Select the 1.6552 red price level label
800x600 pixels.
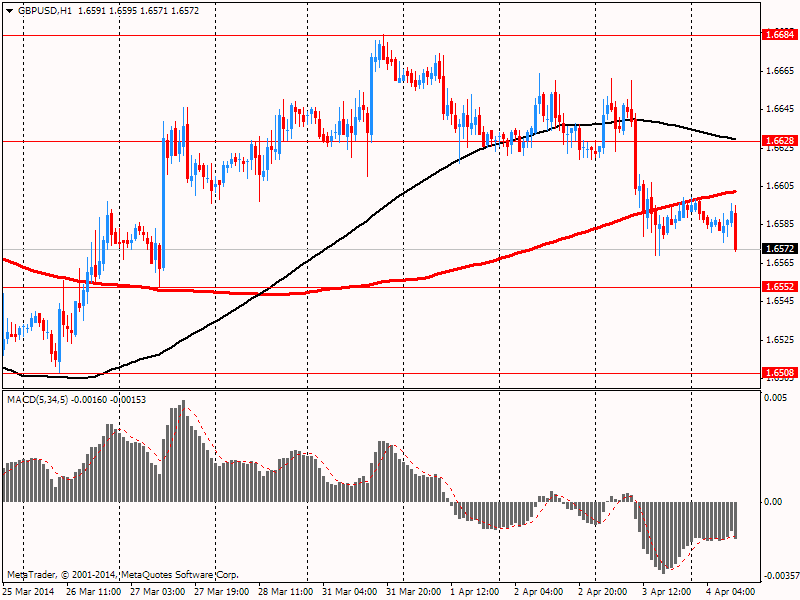pyautogui.click(x=779, y=287)
